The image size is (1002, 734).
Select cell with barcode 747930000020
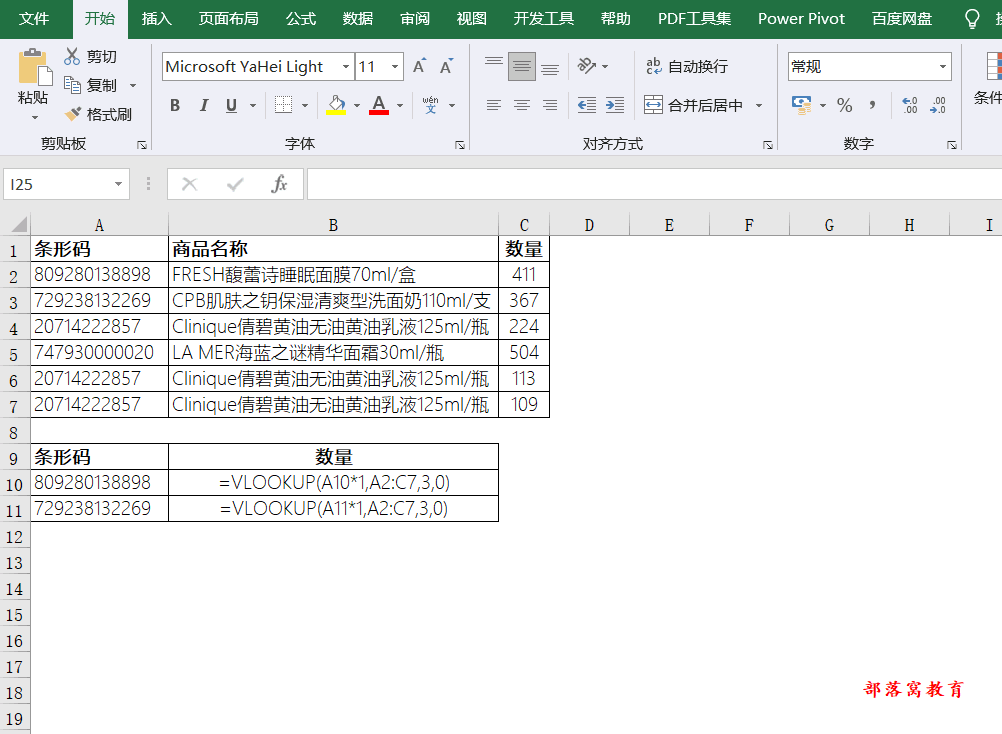(x=99, y=353)
